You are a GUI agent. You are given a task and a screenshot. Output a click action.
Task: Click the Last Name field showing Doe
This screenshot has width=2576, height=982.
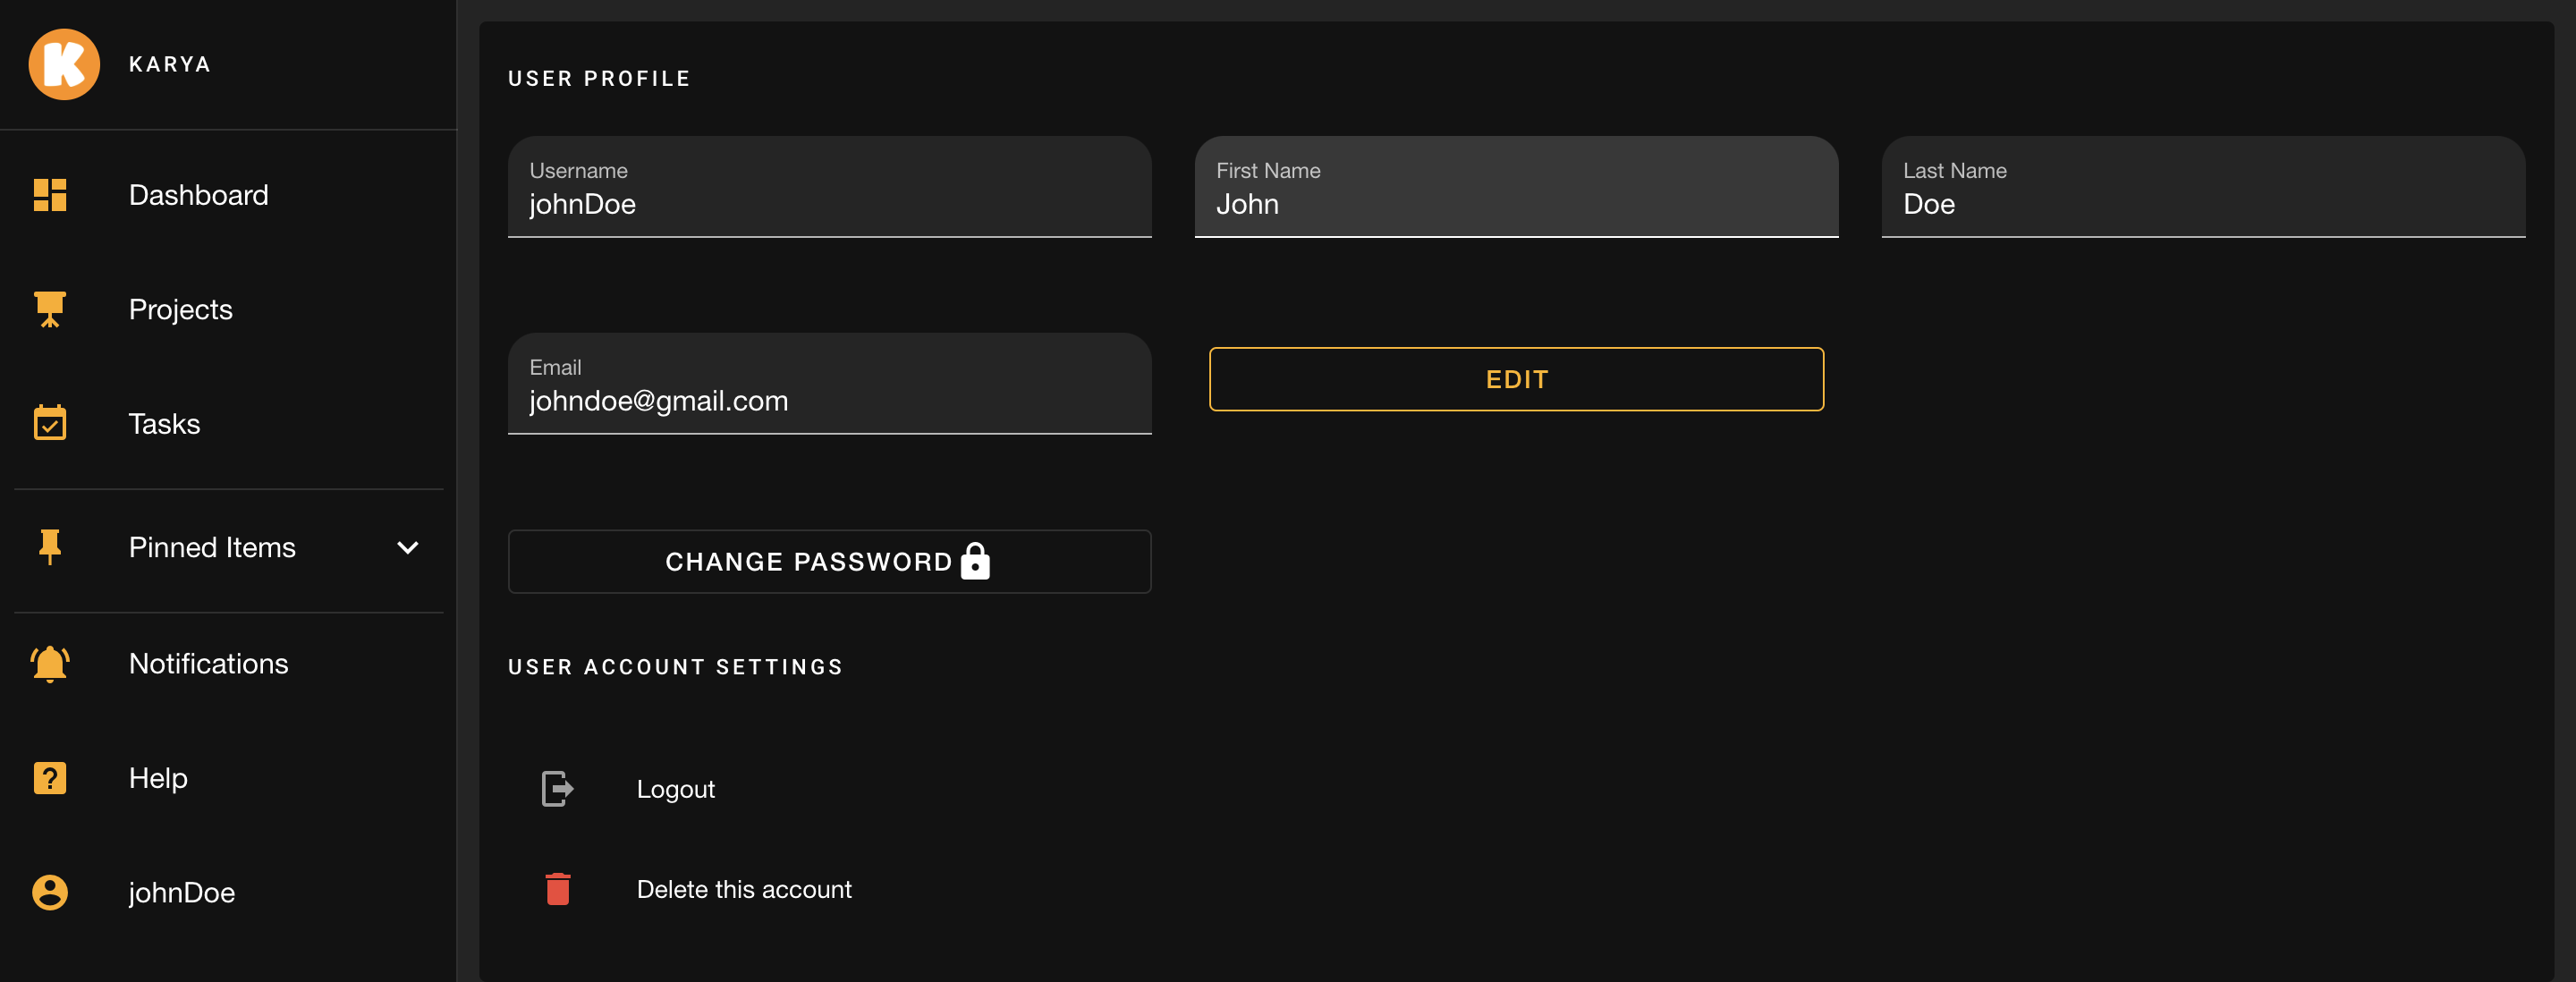coord(2203,188)
